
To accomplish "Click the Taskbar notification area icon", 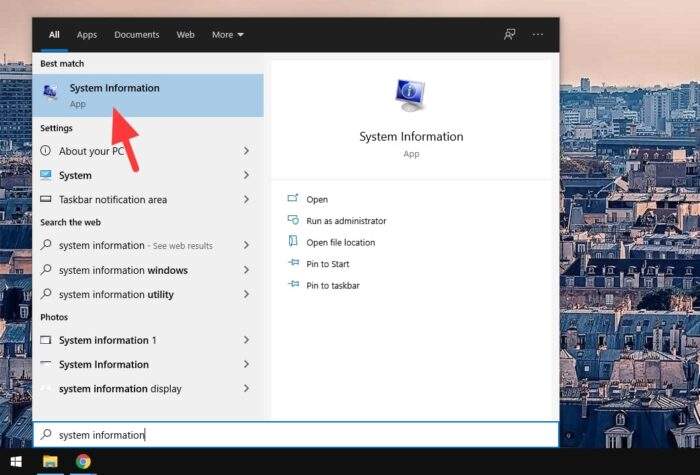I will point(46,199).
